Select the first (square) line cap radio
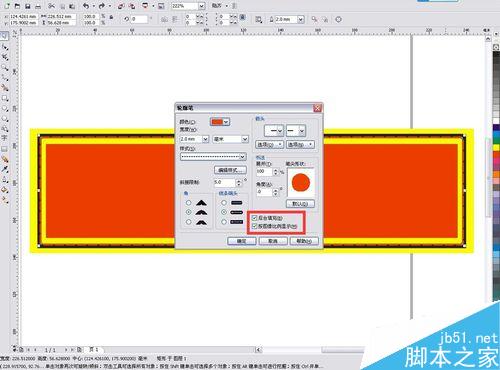Screen dimensions: 500x370 (224, 203)
